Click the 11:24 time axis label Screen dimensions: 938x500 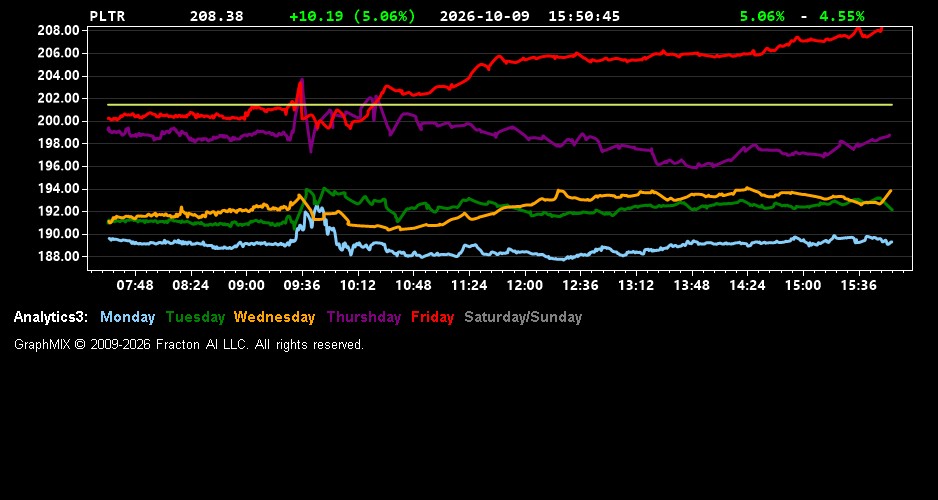469,285
